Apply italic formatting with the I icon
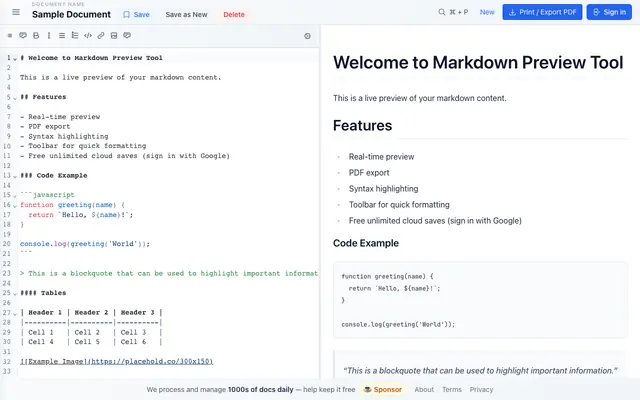 pos(49,36)
